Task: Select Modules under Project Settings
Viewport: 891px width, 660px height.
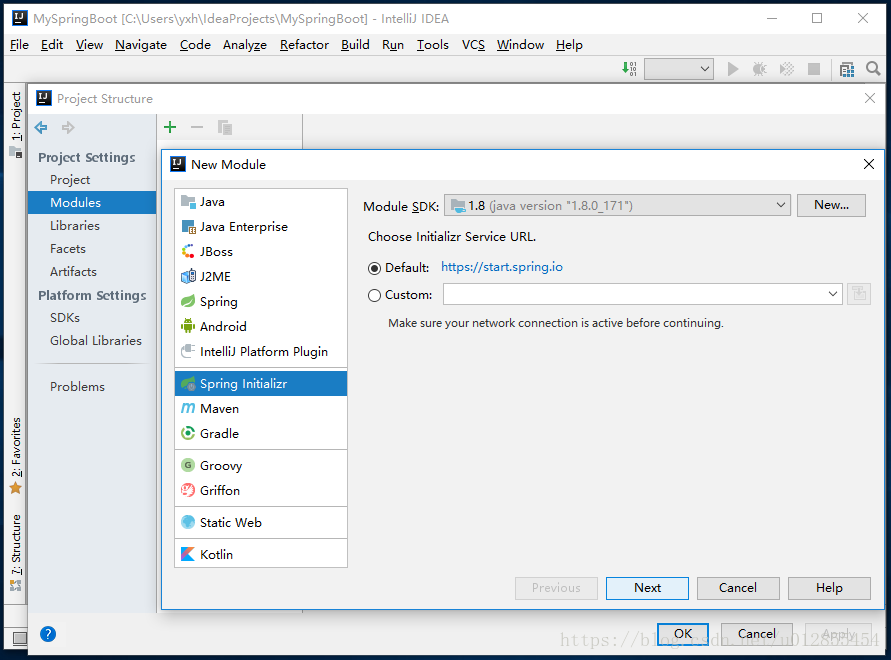Action: tap(92, 202)
